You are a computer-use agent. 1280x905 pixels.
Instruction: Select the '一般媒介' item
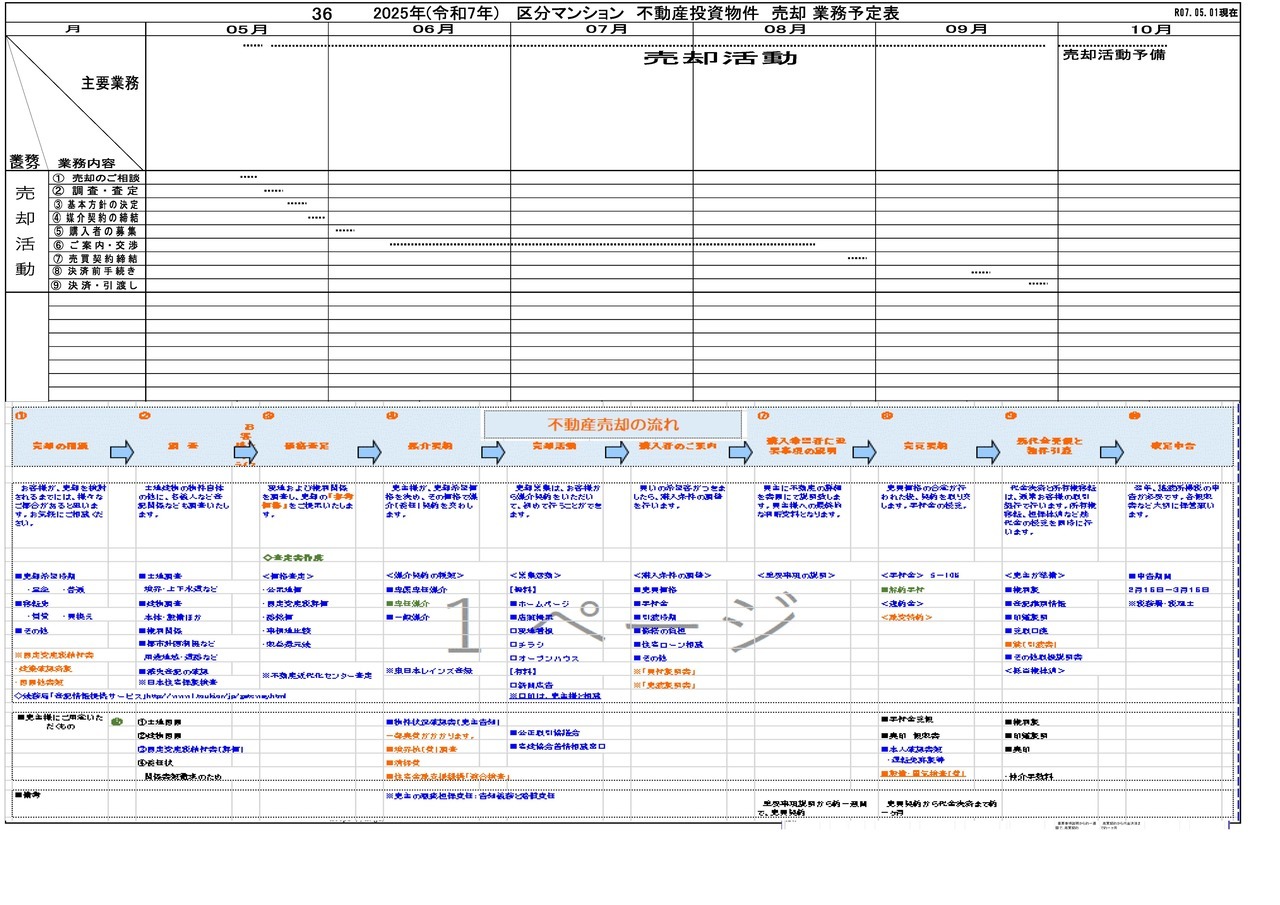406,618
